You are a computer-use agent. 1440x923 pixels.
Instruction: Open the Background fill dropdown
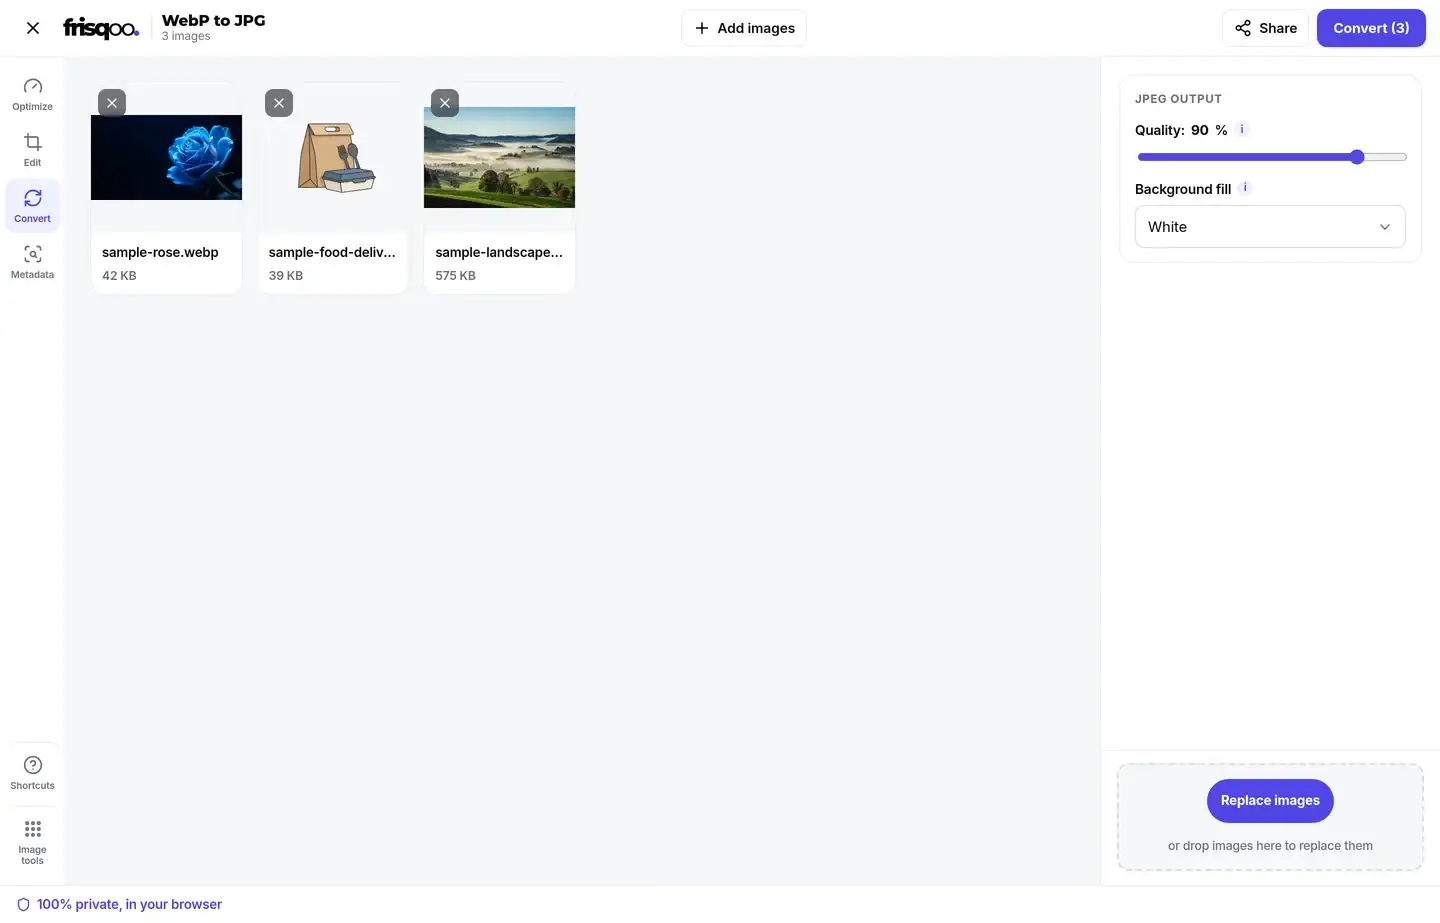[x=1270, y=227]
